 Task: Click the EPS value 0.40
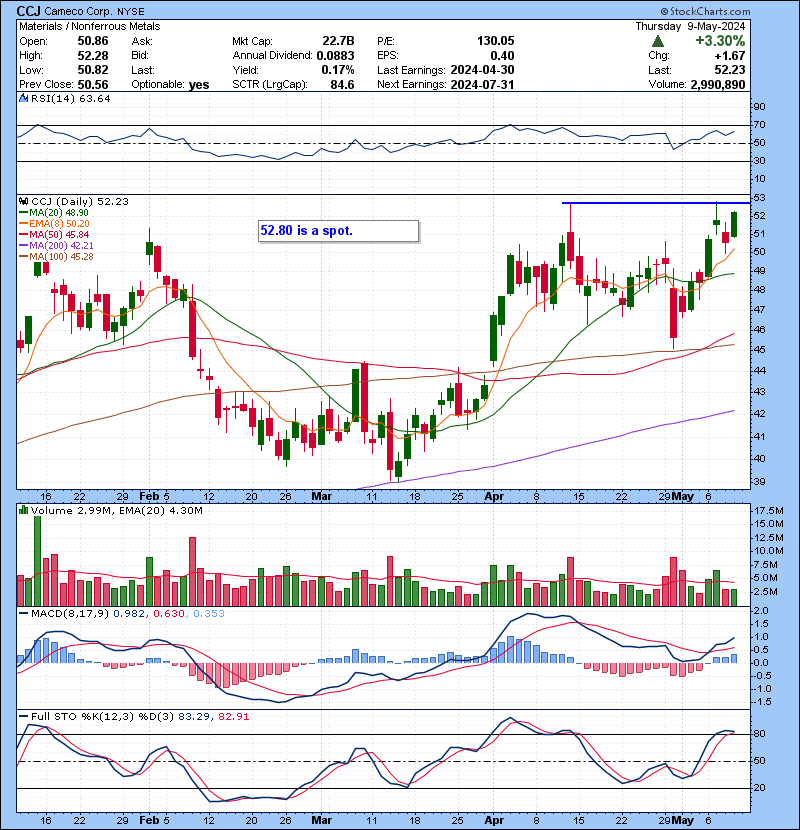coord(502,55)
